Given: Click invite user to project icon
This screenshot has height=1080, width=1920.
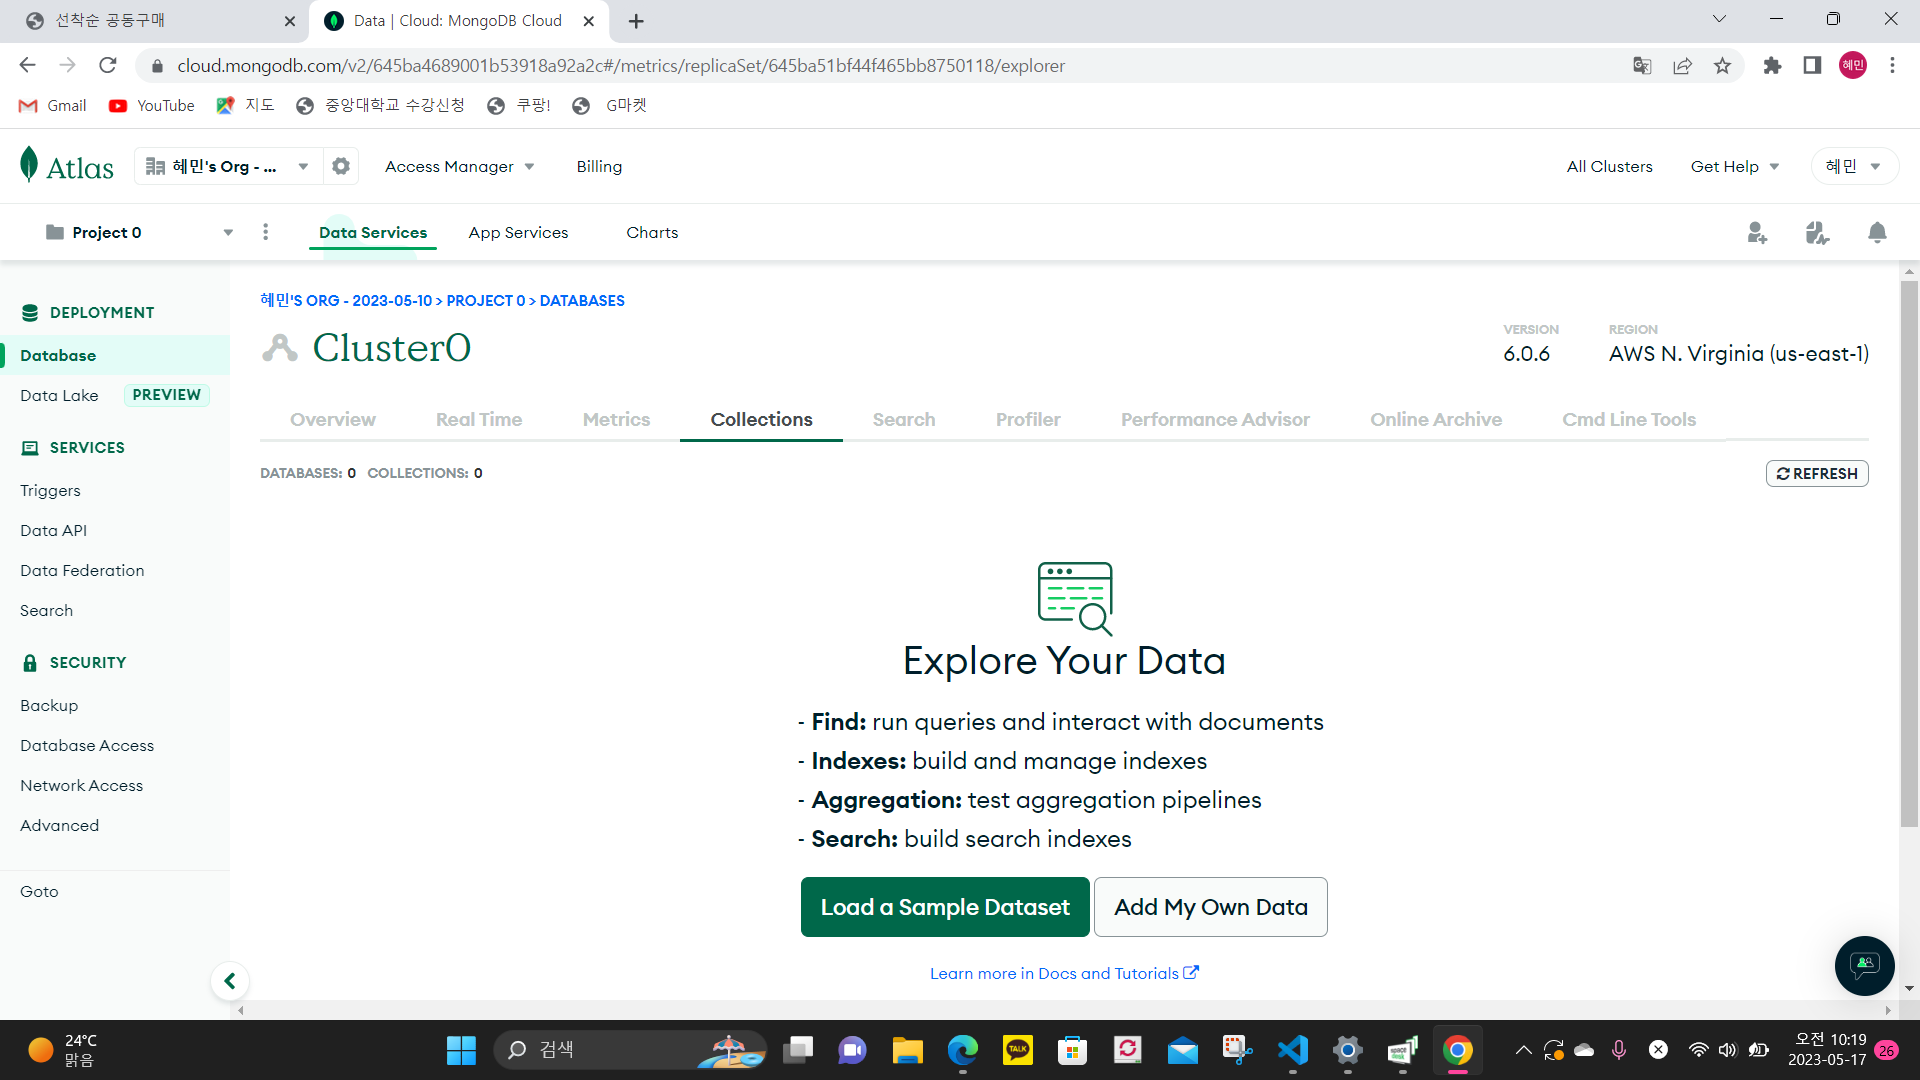Looking at the screenshot, I should [1757, 233].
